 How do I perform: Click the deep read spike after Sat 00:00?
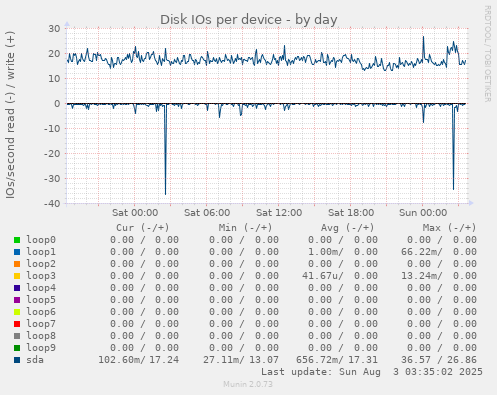click(165, 150)
